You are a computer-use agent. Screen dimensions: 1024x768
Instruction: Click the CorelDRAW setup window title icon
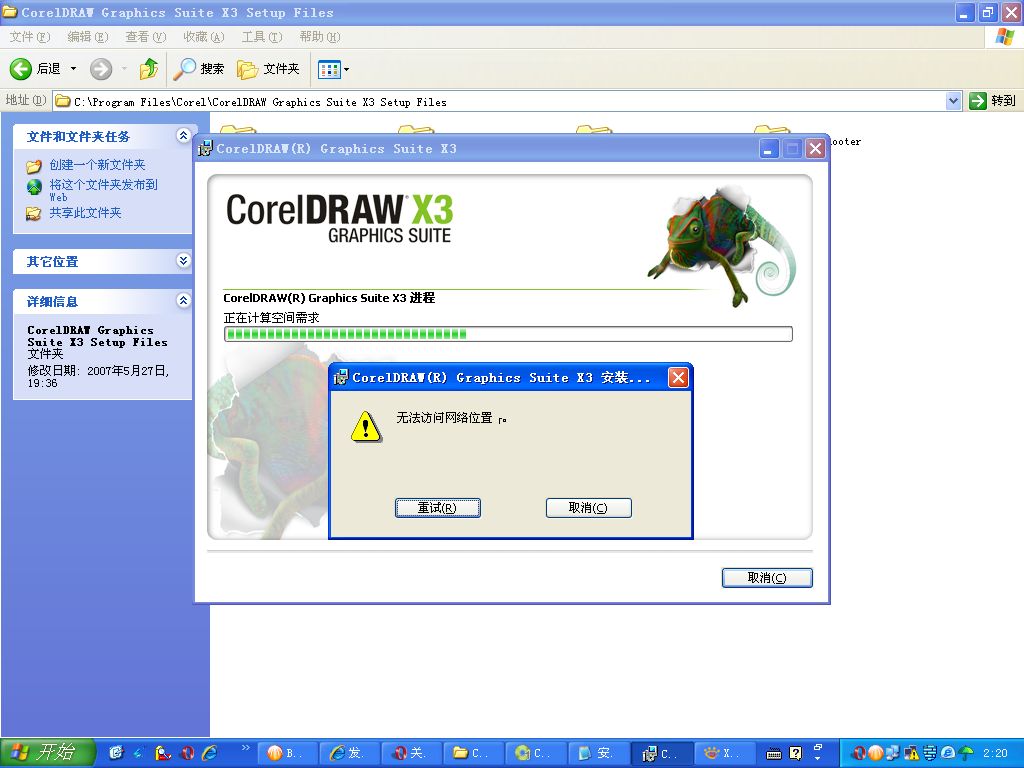click(206, 148)
